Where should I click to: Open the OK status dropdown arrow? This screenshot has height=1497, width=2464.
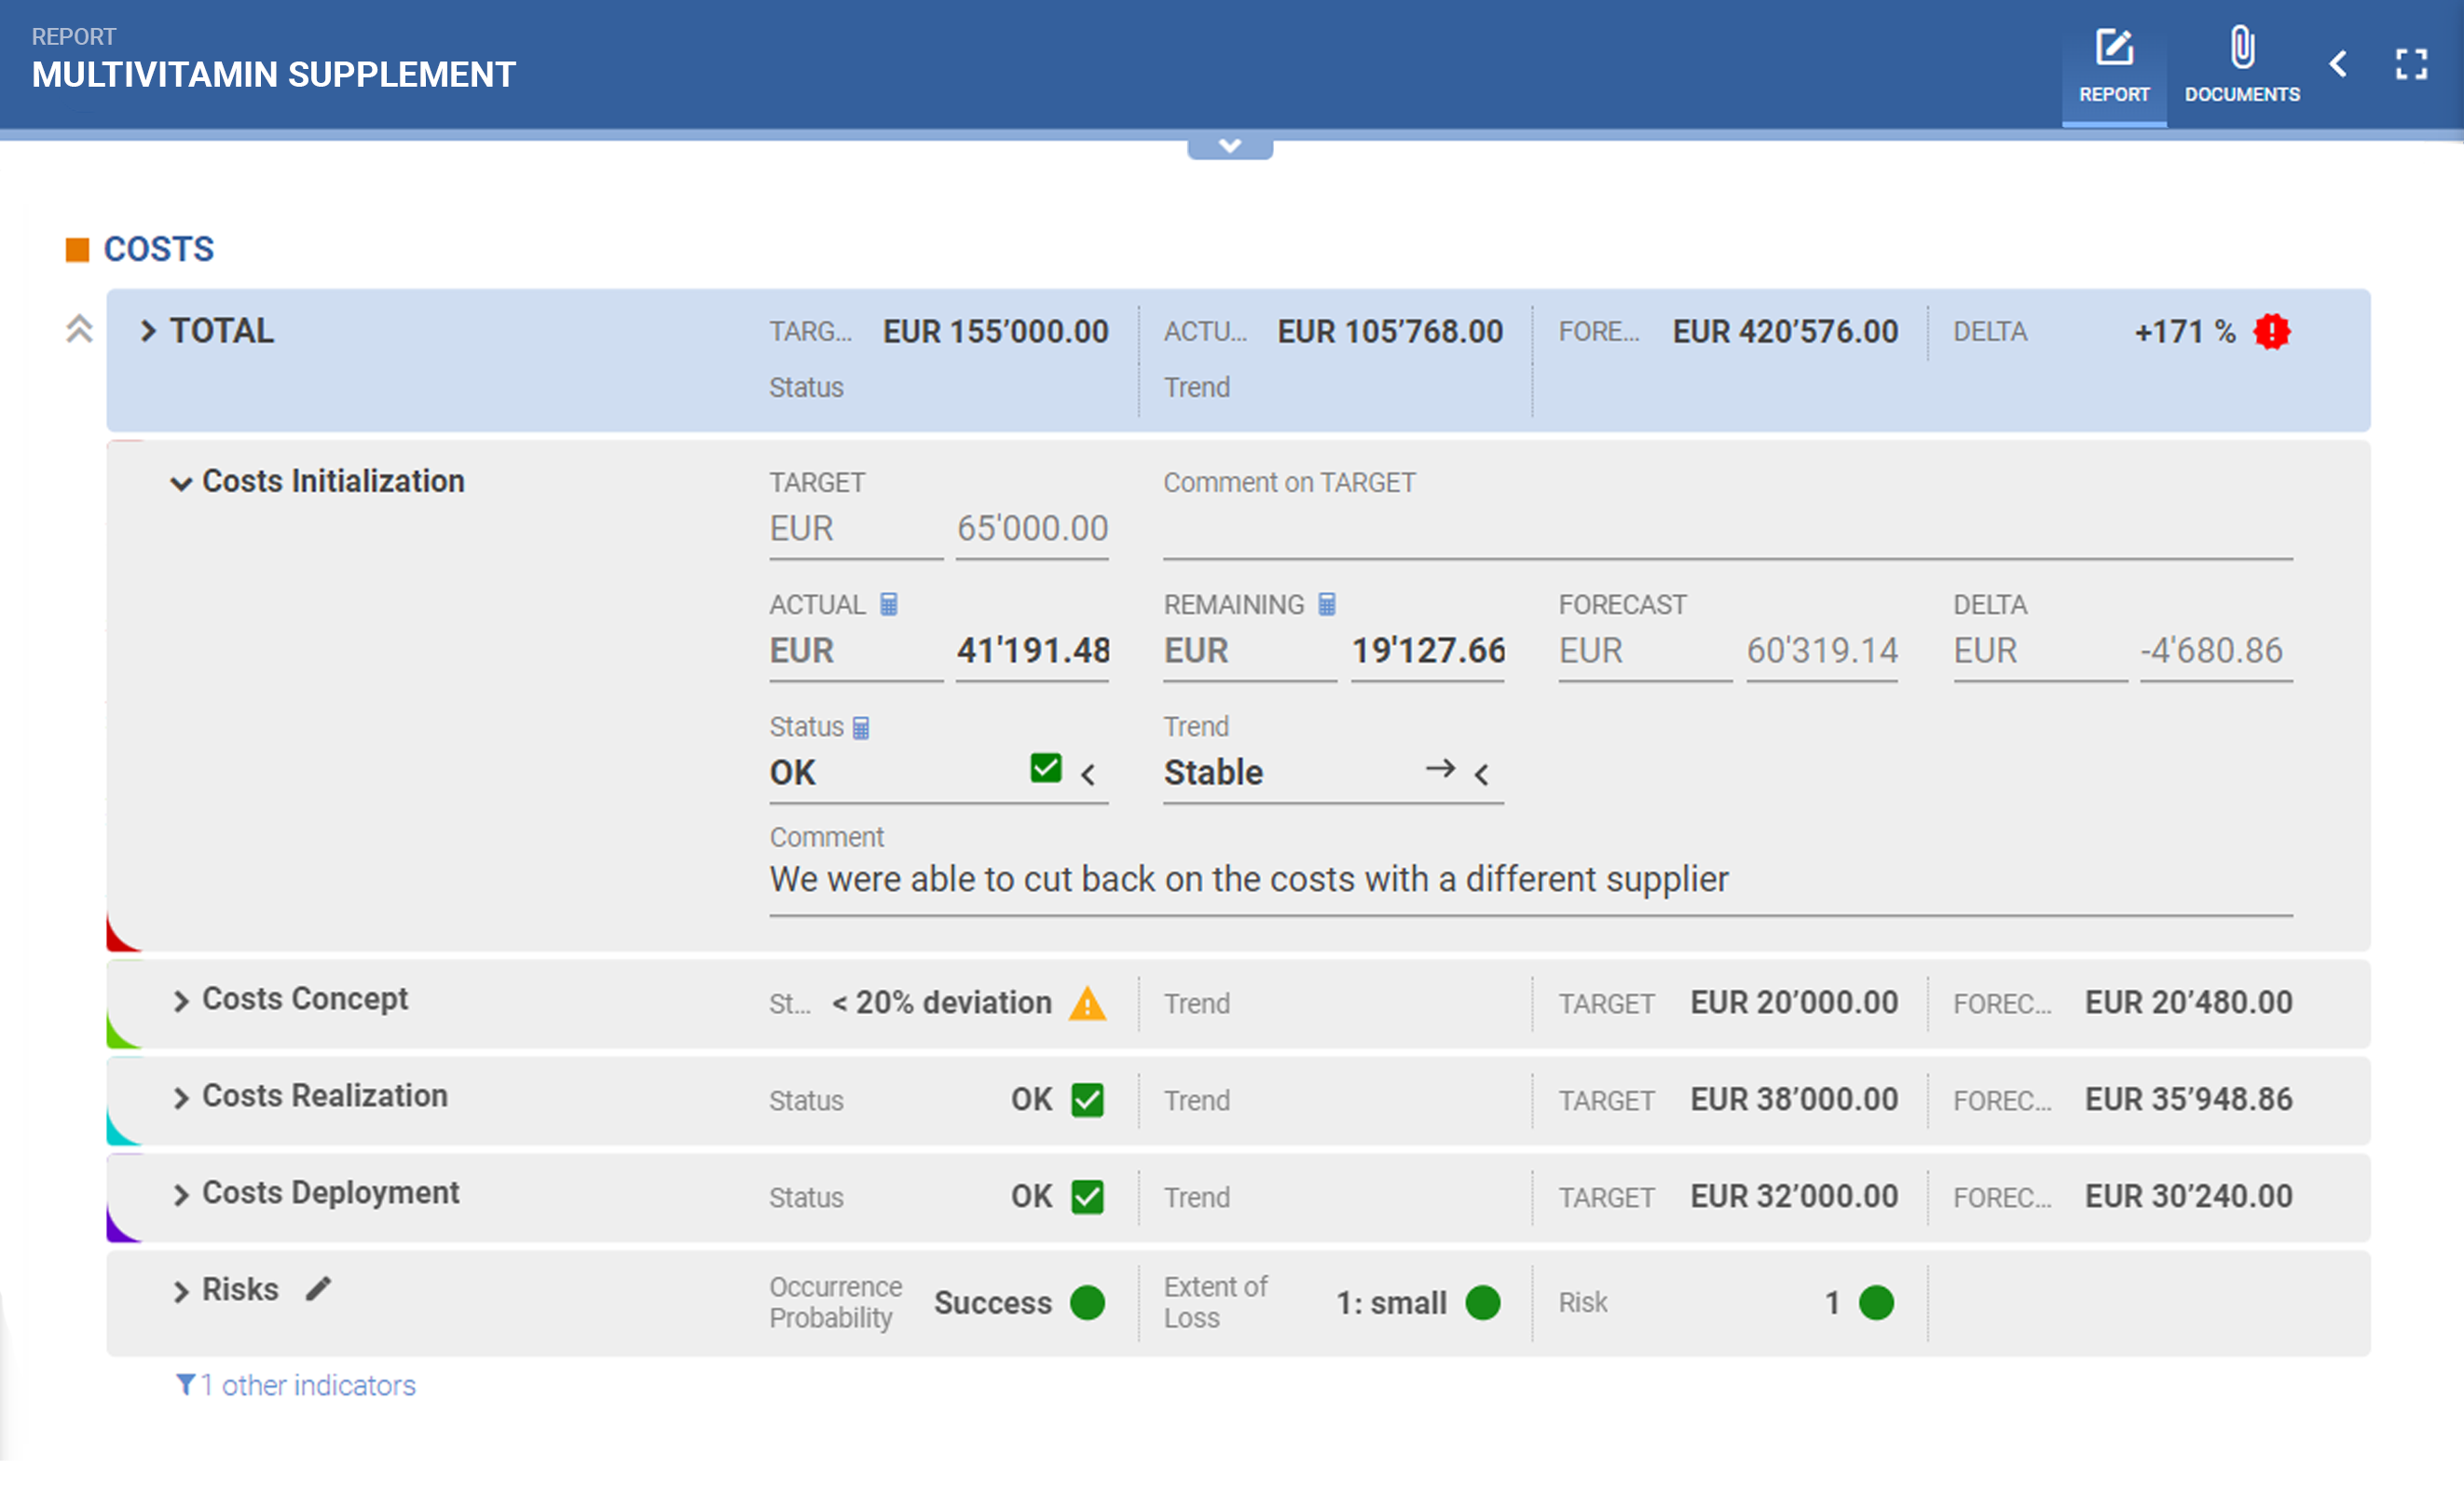pos(1087,774)
